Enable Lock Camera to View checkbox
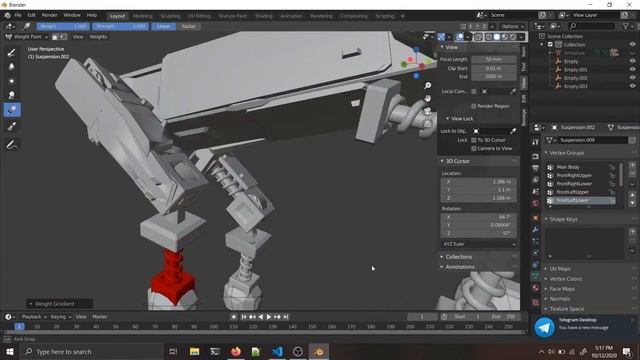This screenshot has width=640, height=360. [473, 149]
